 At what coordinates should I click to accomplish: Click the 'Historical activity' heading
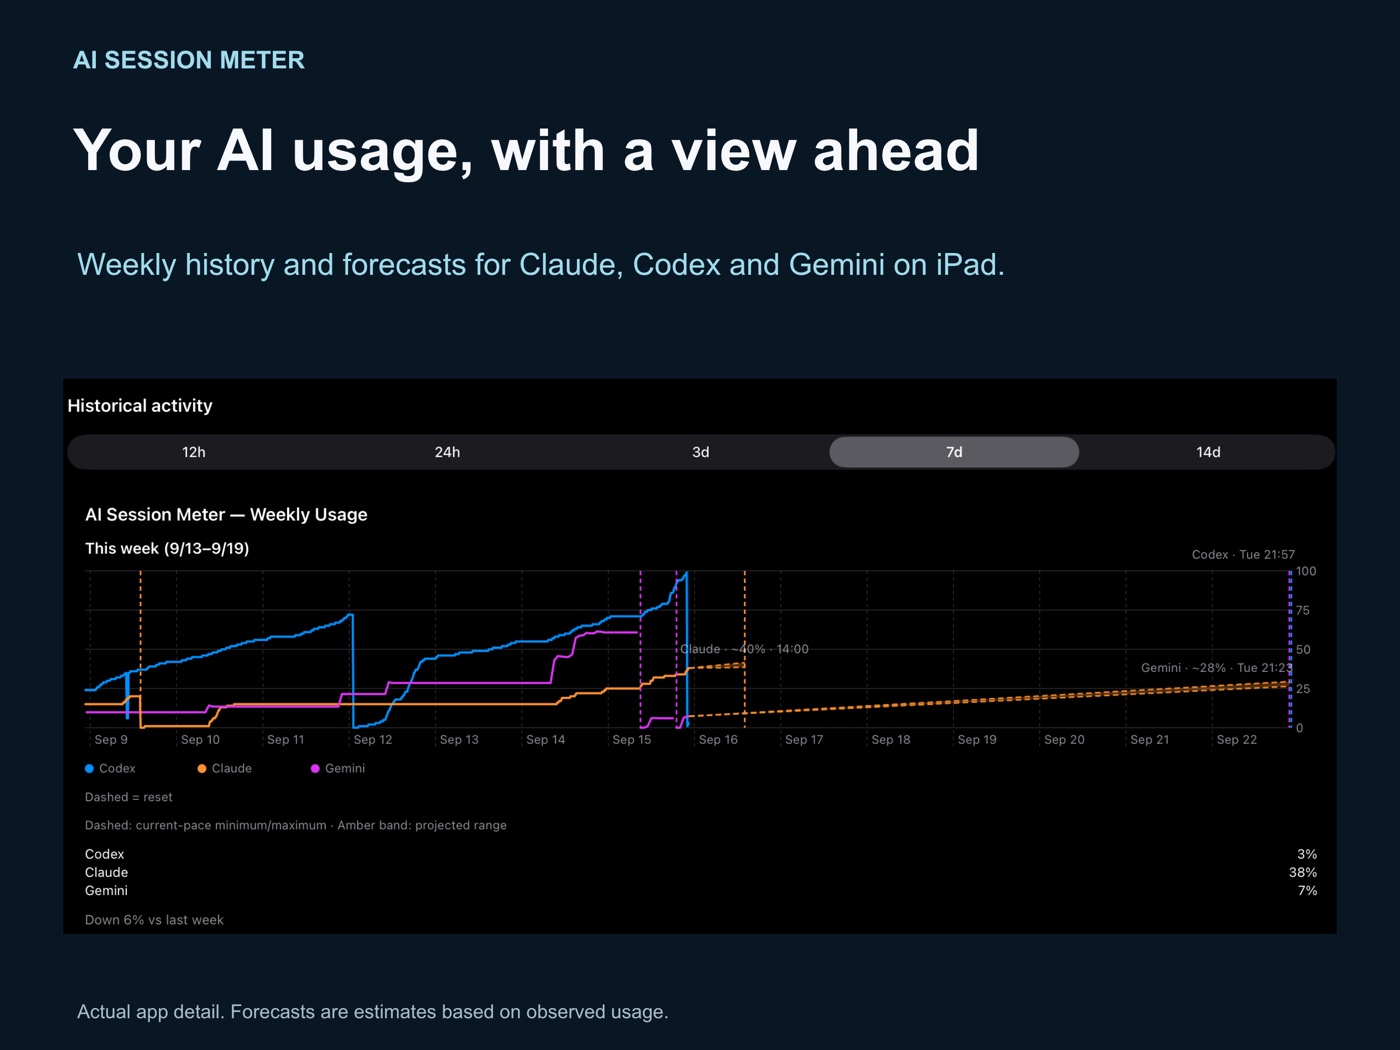click(140, 406)
